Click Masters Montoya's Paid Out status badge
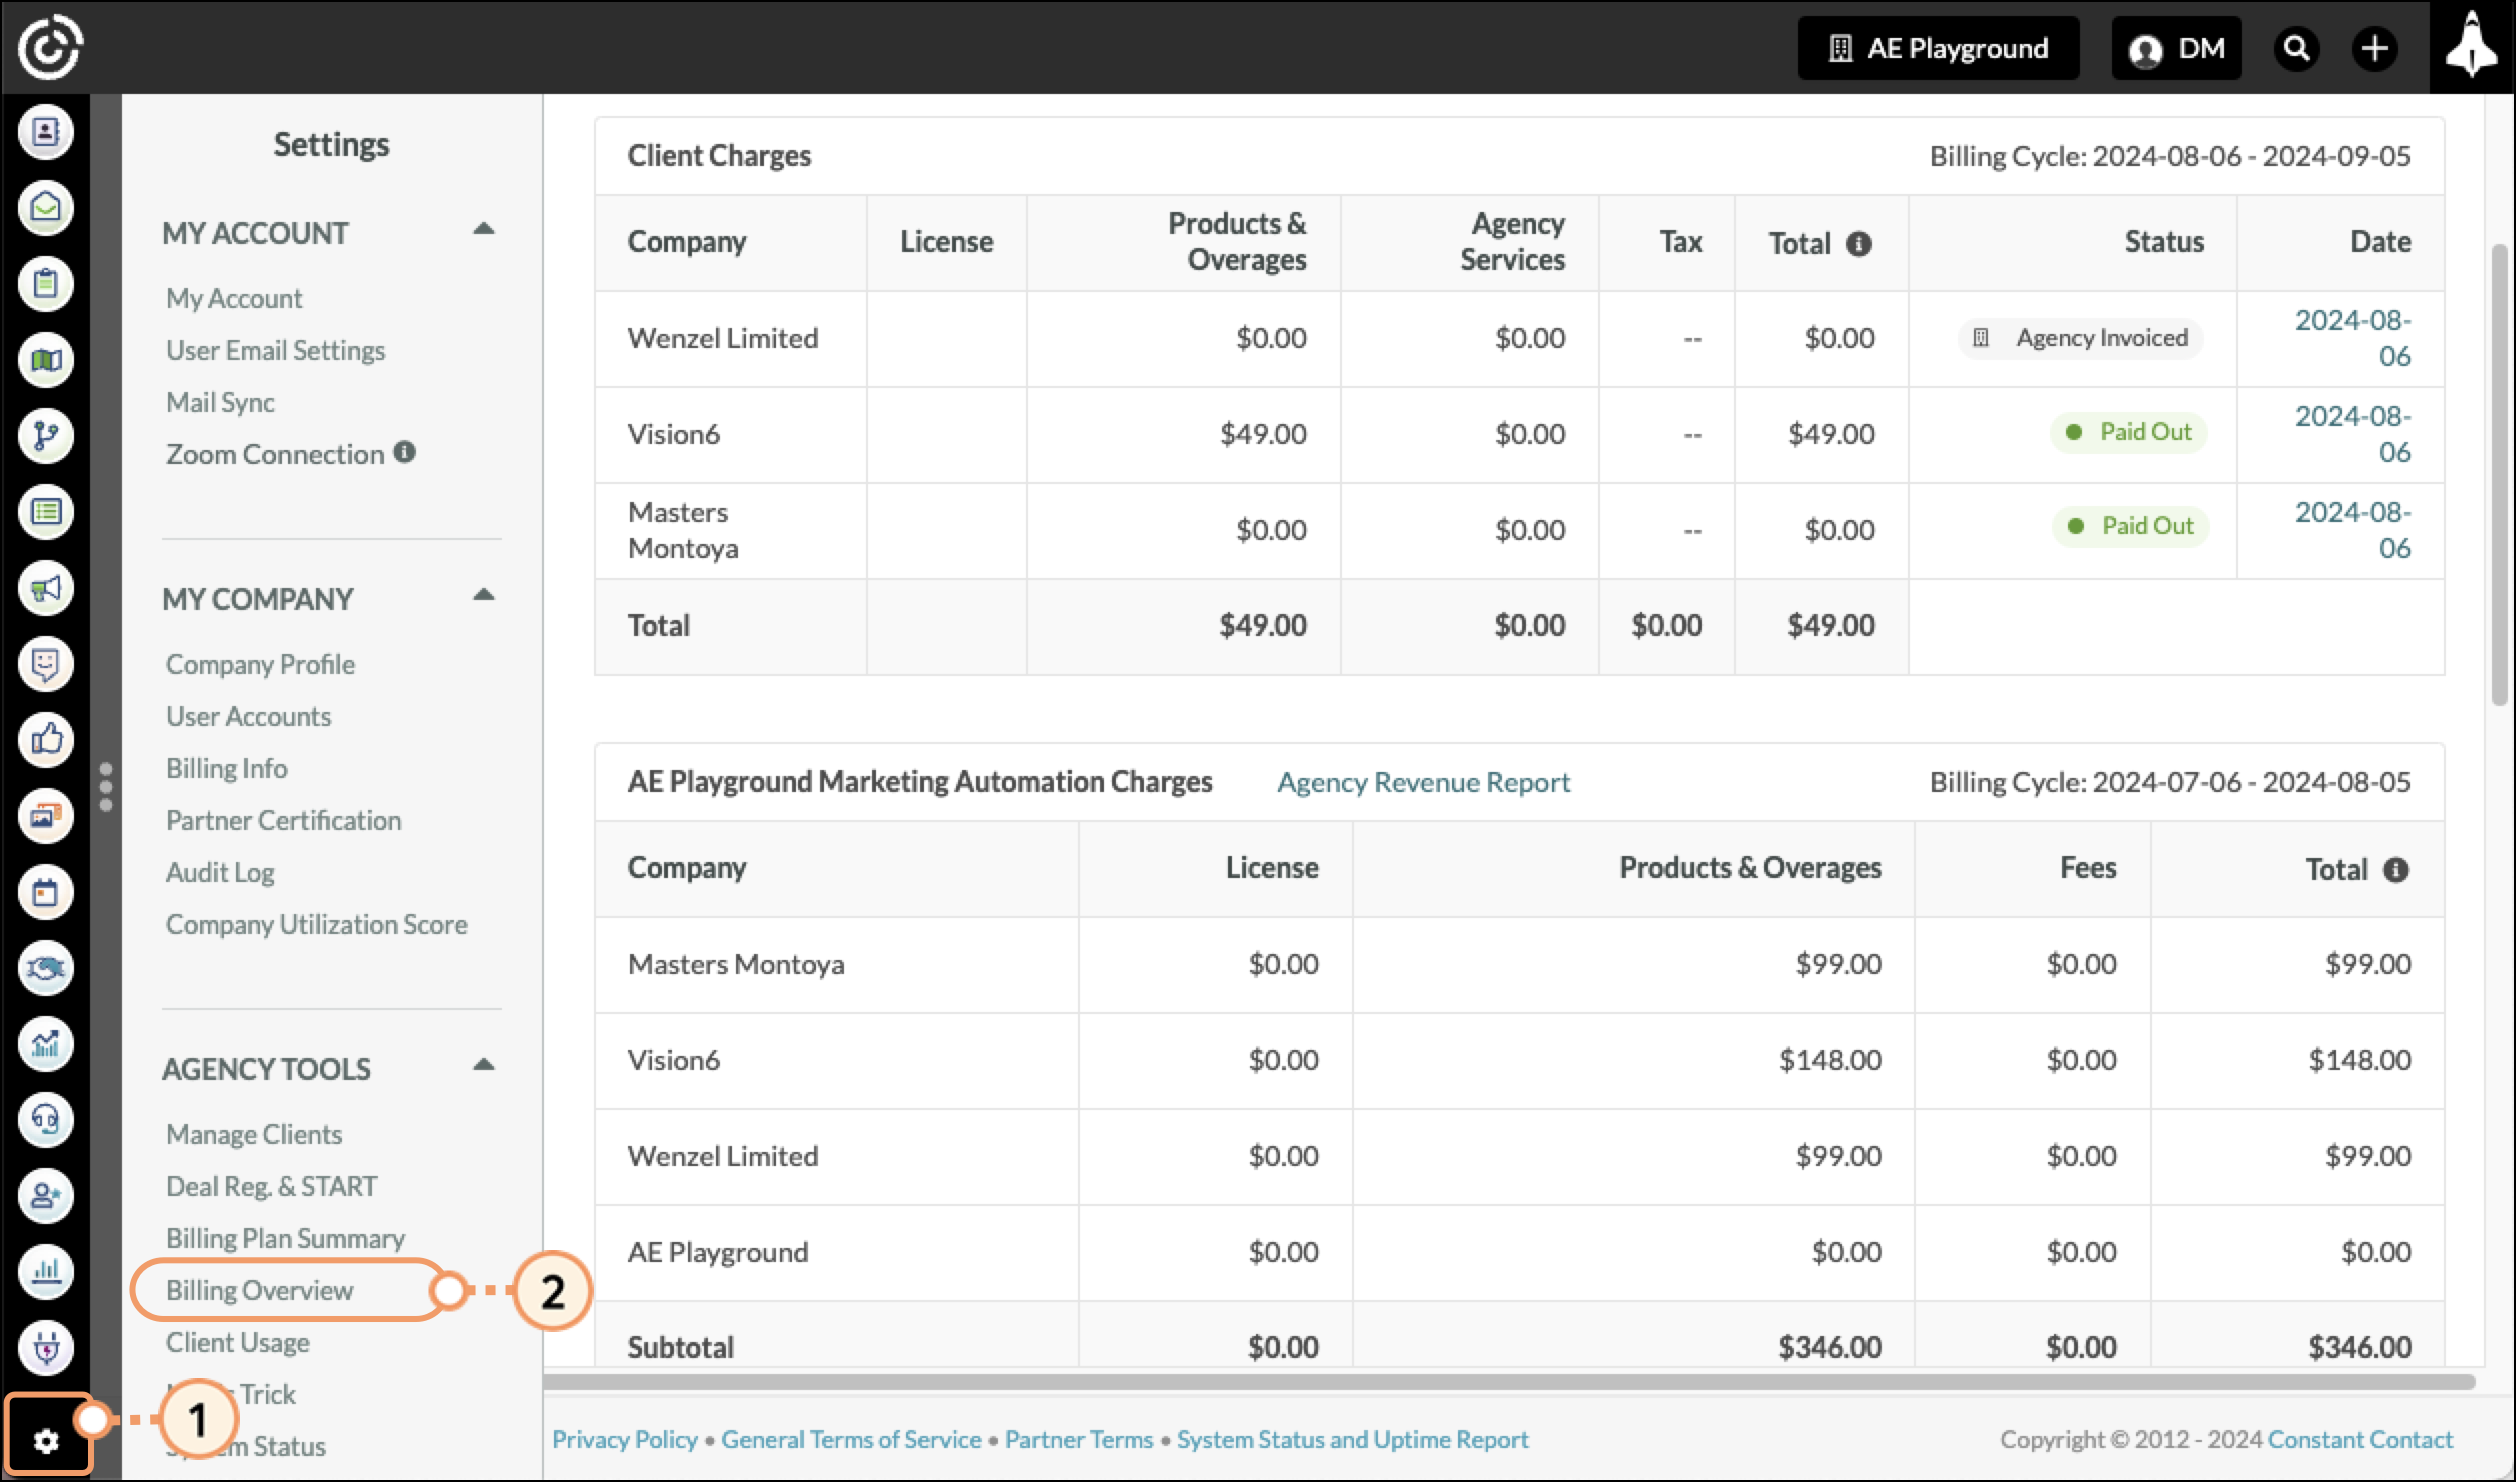Viewport: 2516px width, 1482px height. click(x=2130, y=526)
